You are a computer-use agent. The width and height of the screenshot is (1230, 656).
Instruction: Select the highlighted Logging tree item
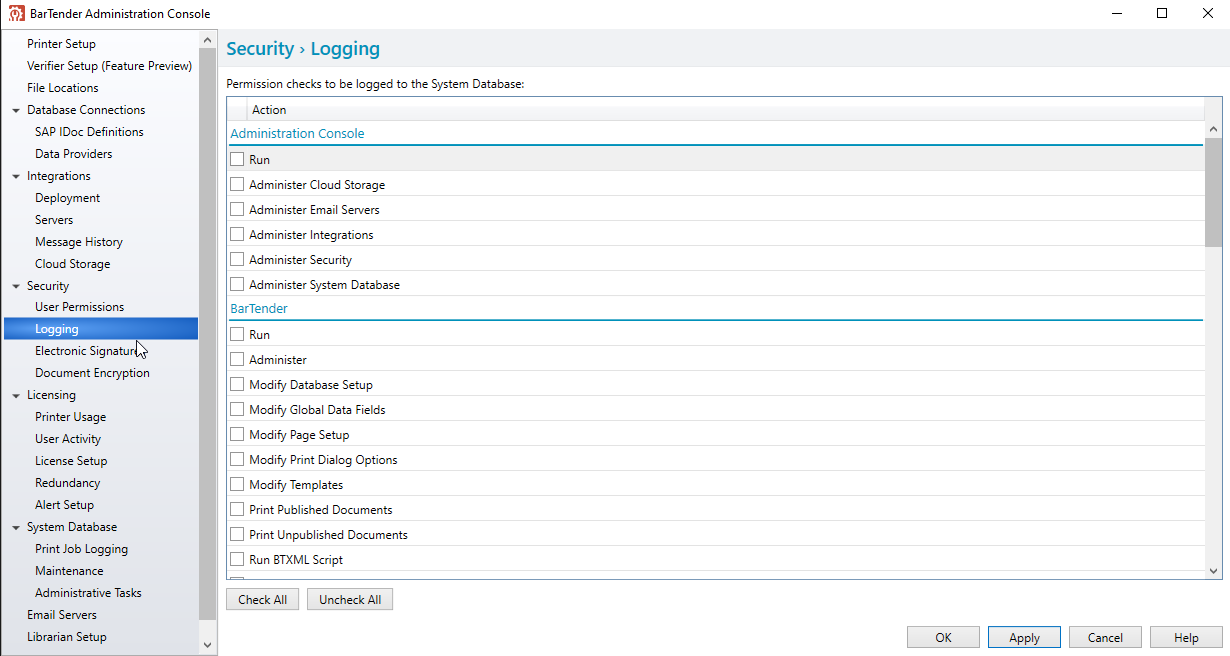coord(101,329)
